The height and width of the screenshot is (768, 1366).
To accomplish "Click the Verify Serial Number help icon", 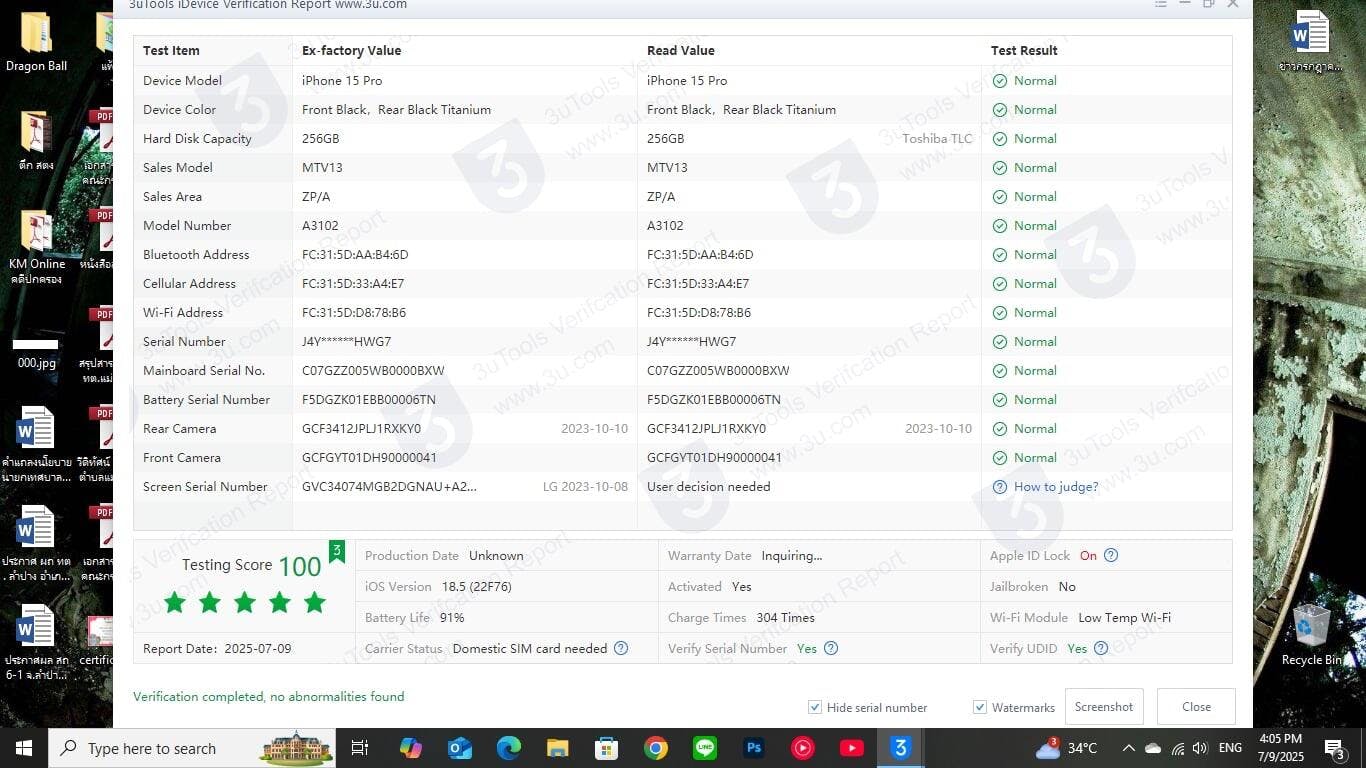I will [831, 648].
